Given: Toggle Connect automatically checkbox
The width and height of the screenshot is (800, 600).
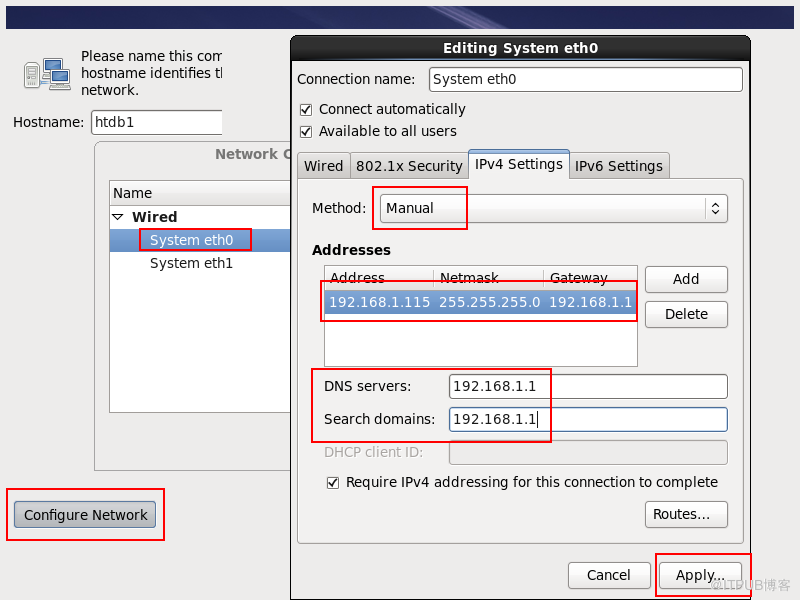Looking at the screenshot, I should click(x=306, y=109).
